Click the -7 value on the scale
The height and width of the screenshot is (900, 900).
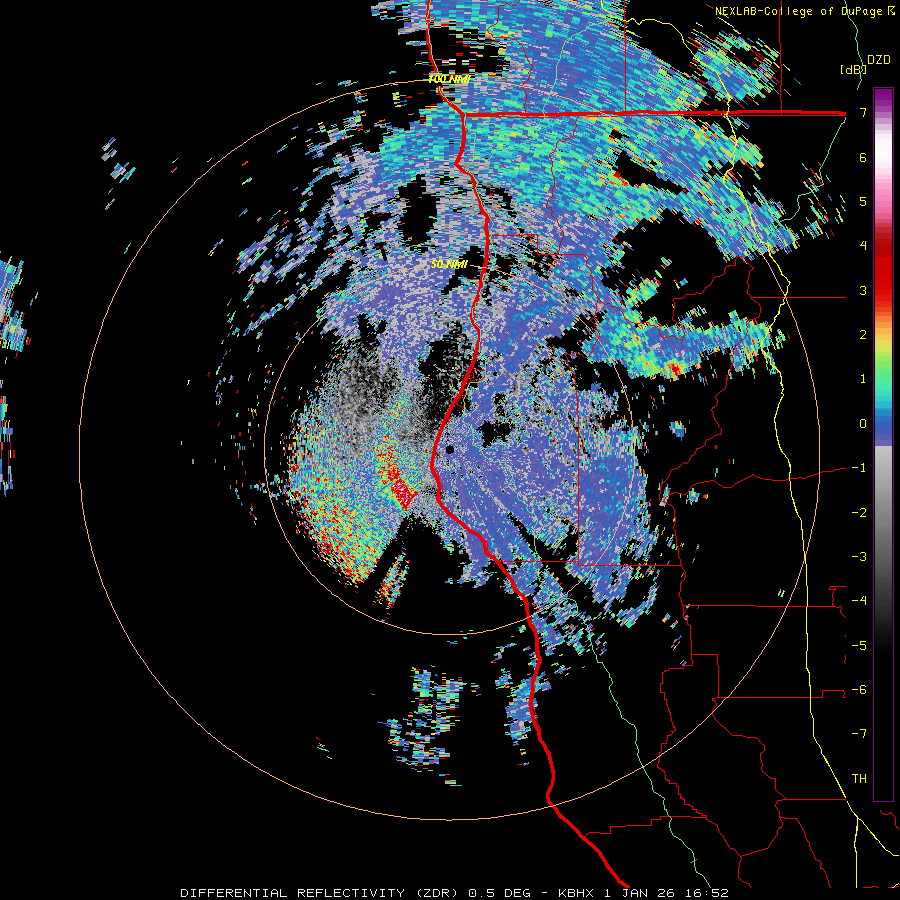pyautogui.click(x=859, y=734)
